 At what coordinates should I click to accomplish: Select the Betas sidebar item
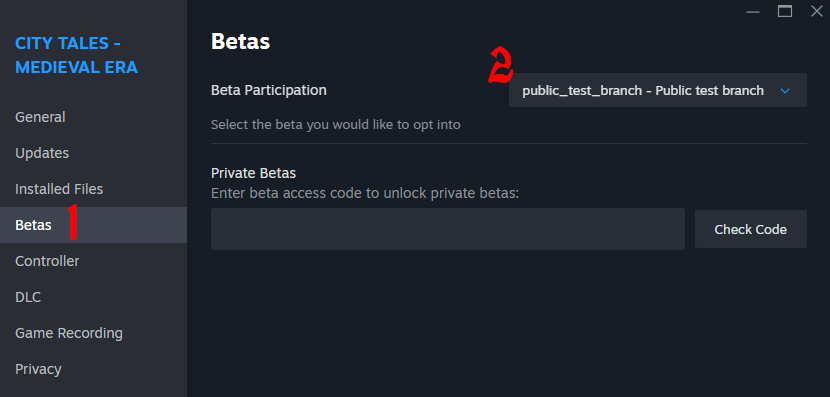93,225
